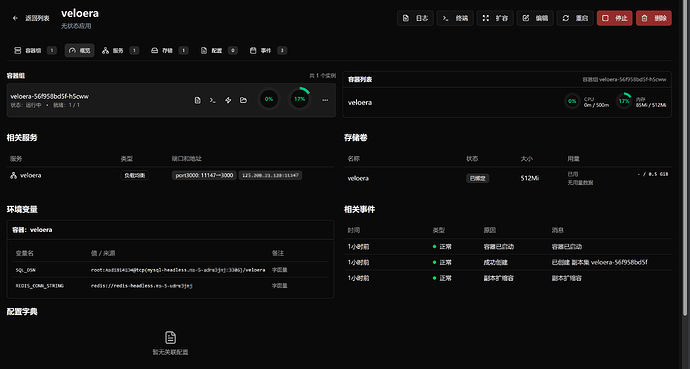Click the 0% CPU gauge in pod row
Image resolution: width=690 pixels, height=369 pixels.
coord(268,99)
